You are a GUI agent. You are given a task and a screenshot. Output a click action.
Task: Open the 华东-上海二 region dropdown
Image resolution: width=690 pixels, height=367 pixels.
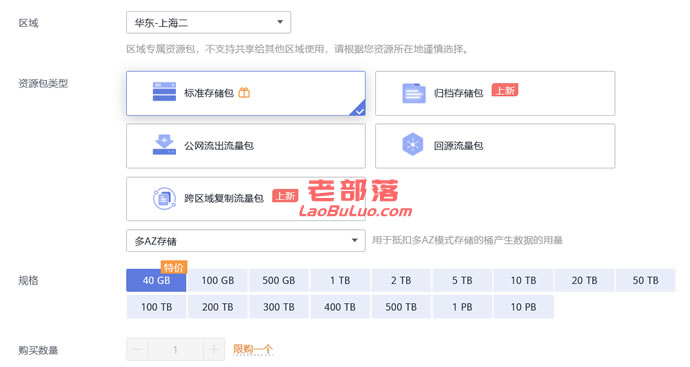coord(208,22)
